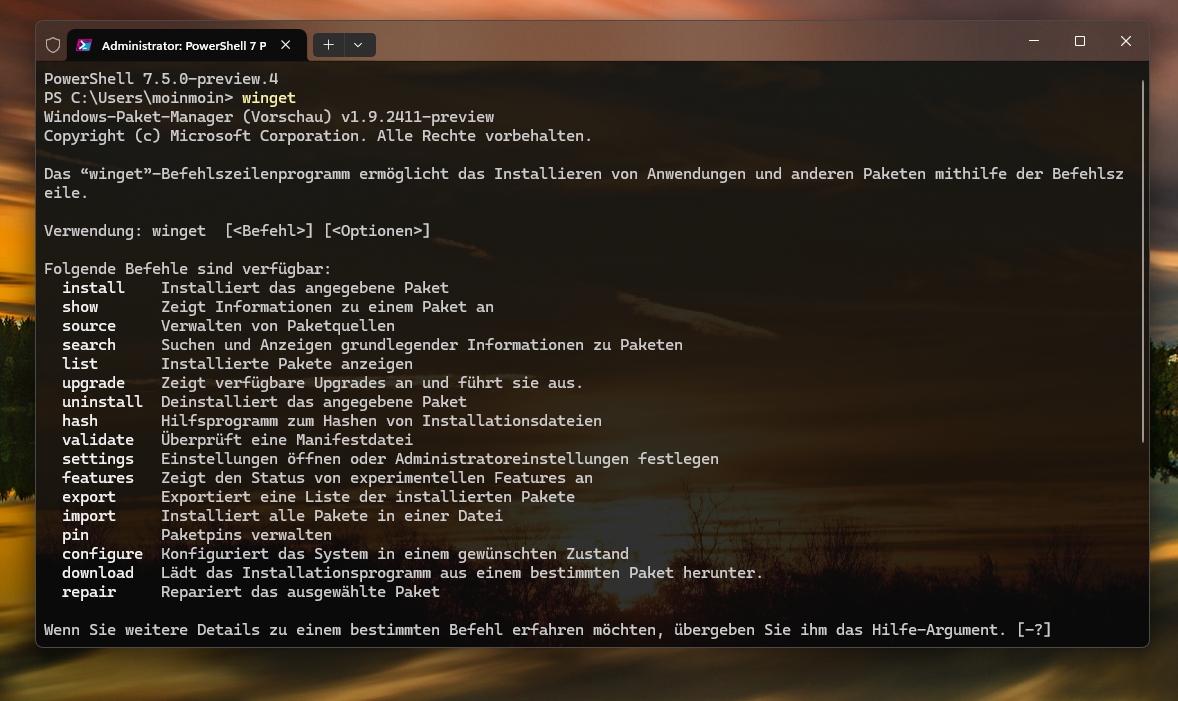
Task: Maximize the Terminal window
Action: (1080, 41)
